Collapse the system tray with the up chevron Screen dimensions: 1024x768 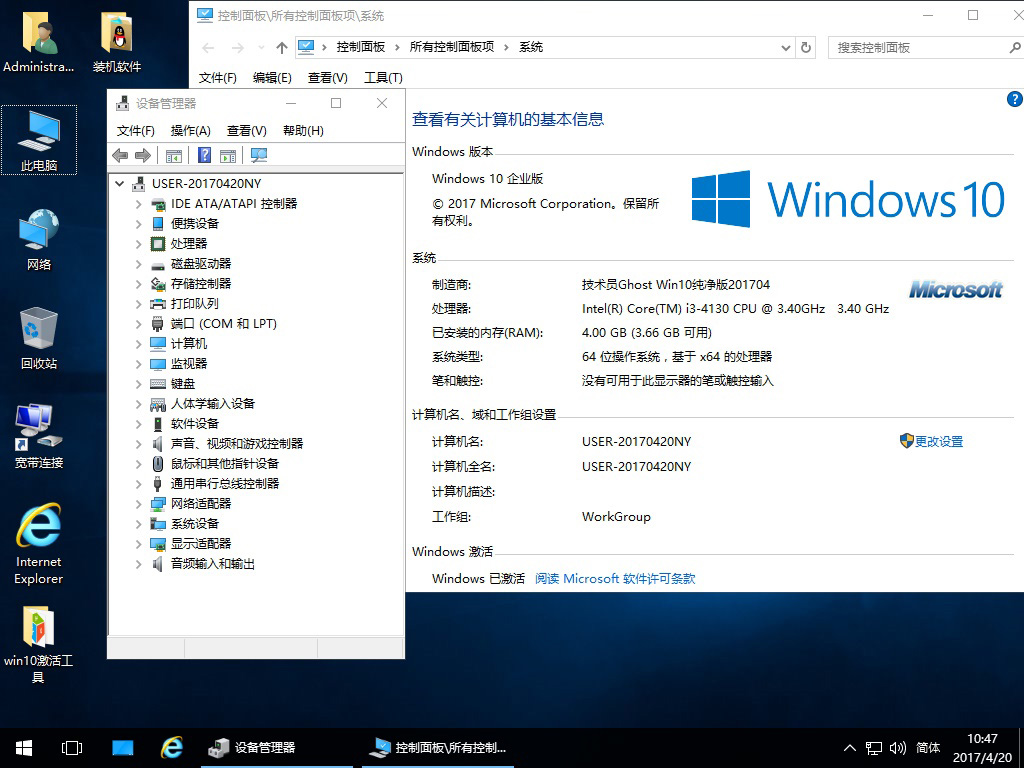click(x=849, y=747)
